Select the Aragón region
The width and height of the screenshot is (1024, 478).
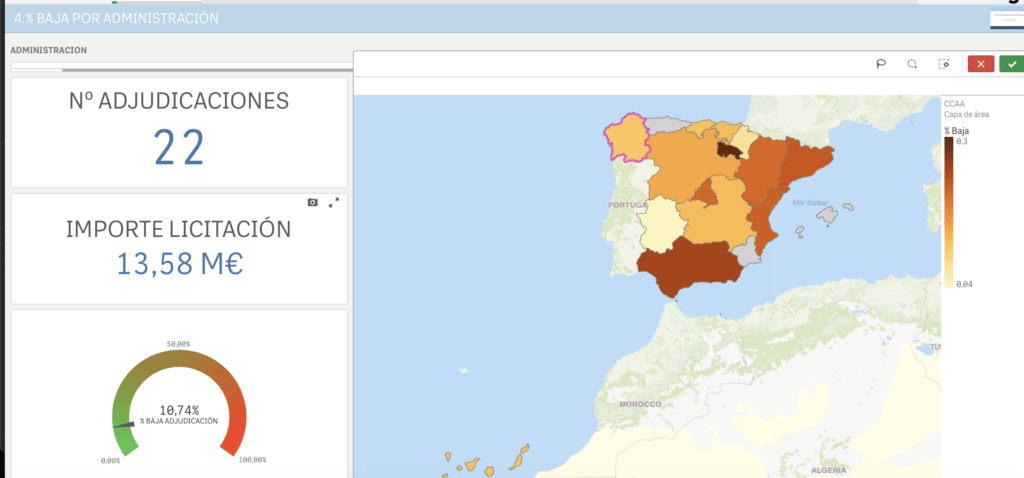[x=761, y=170]
